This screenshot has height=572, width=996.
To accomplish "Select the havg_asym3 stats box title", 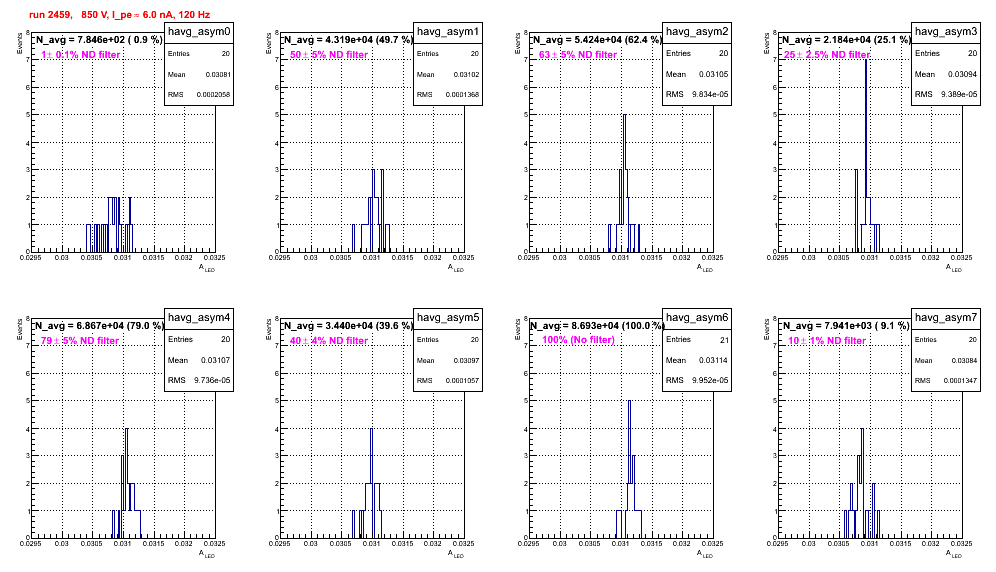I will 946,32.
